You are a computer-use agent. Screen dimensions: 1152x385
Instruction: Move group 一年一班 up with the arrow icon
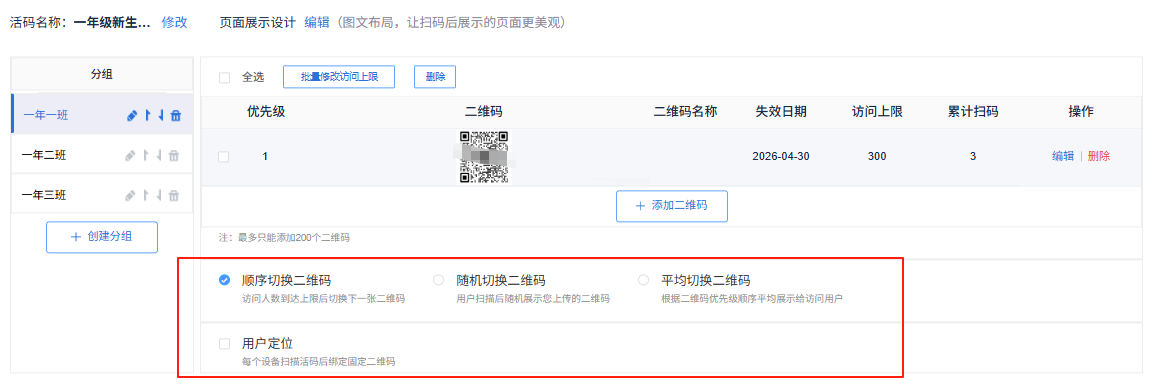pos(147,115)
